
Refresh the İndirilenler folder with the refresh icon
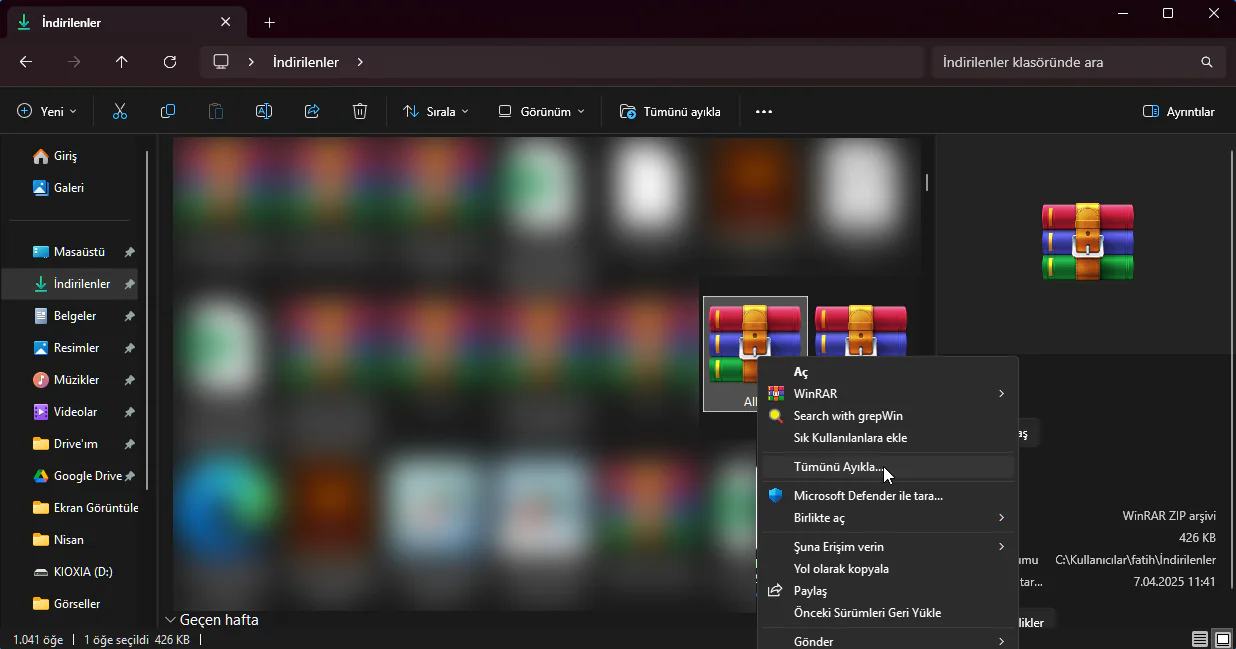(170, 61)
